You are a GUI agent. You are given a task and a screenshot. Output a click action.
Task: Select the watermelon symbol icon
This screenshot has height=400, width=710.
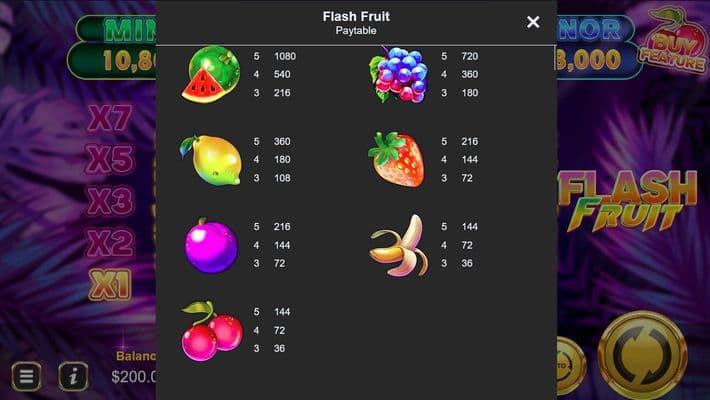coord(211,74)
